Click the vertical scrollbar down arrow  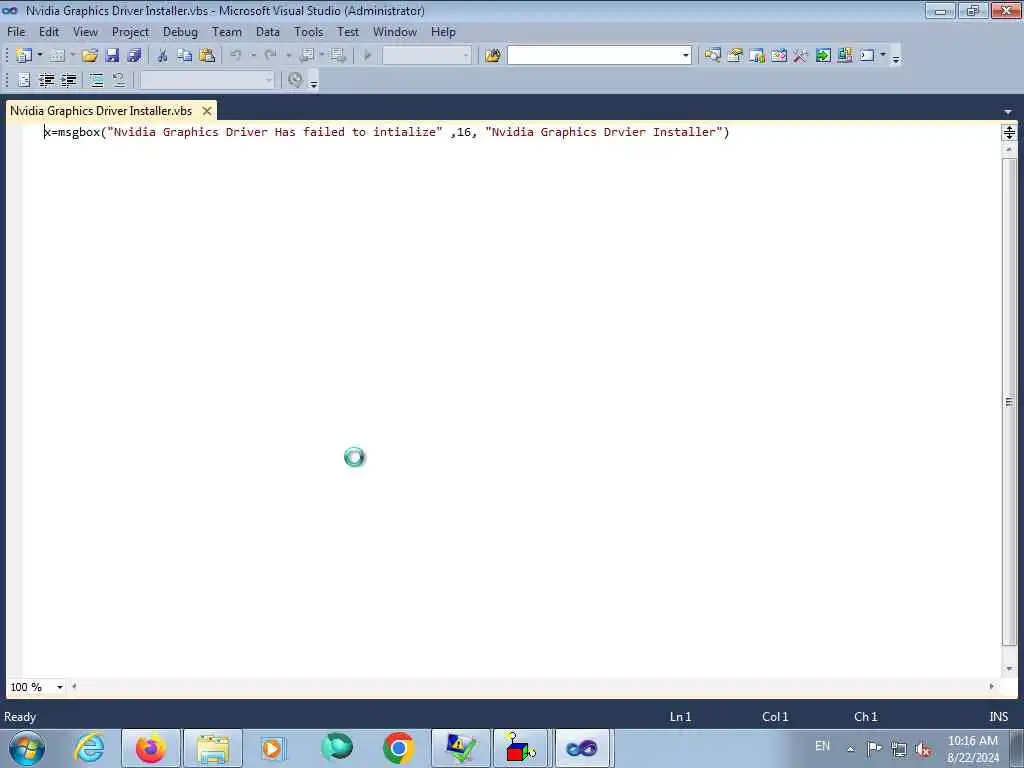point(1009,669)
